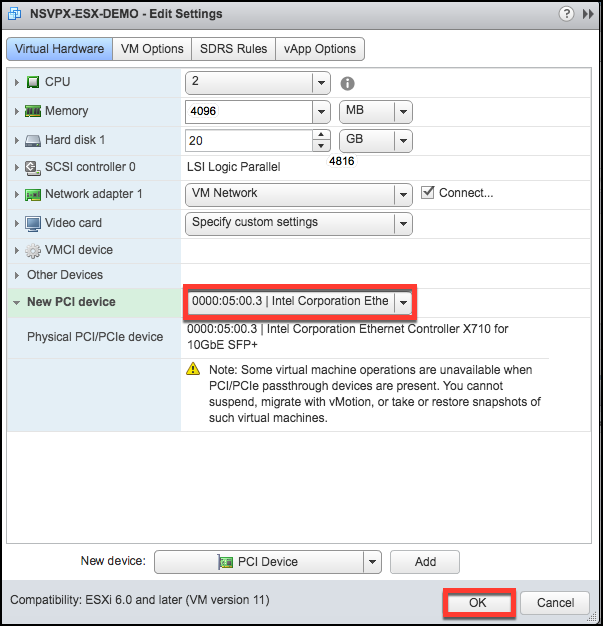Click the Video card monitor icon
This screenshot has width=603, height=626.
coord(33,224)
